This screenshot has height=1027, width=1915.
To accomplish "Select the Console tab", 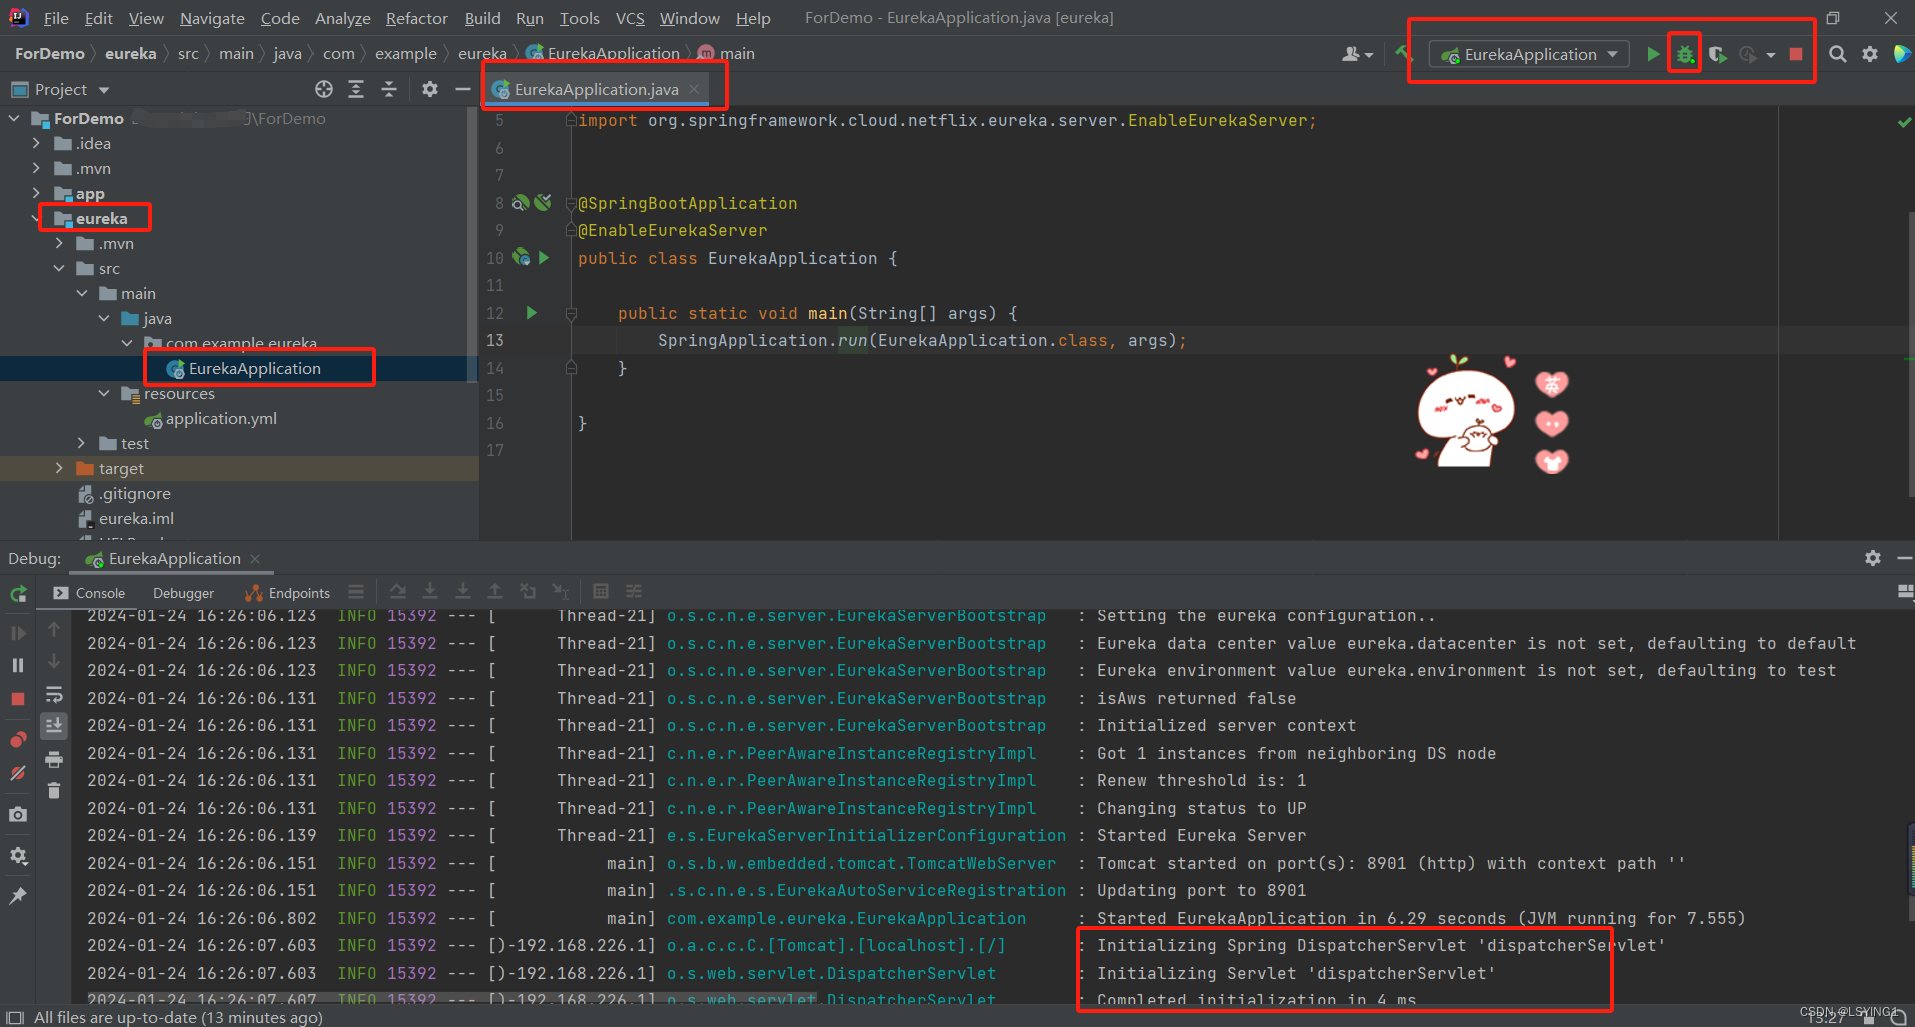I will click(x=89, y=593).
